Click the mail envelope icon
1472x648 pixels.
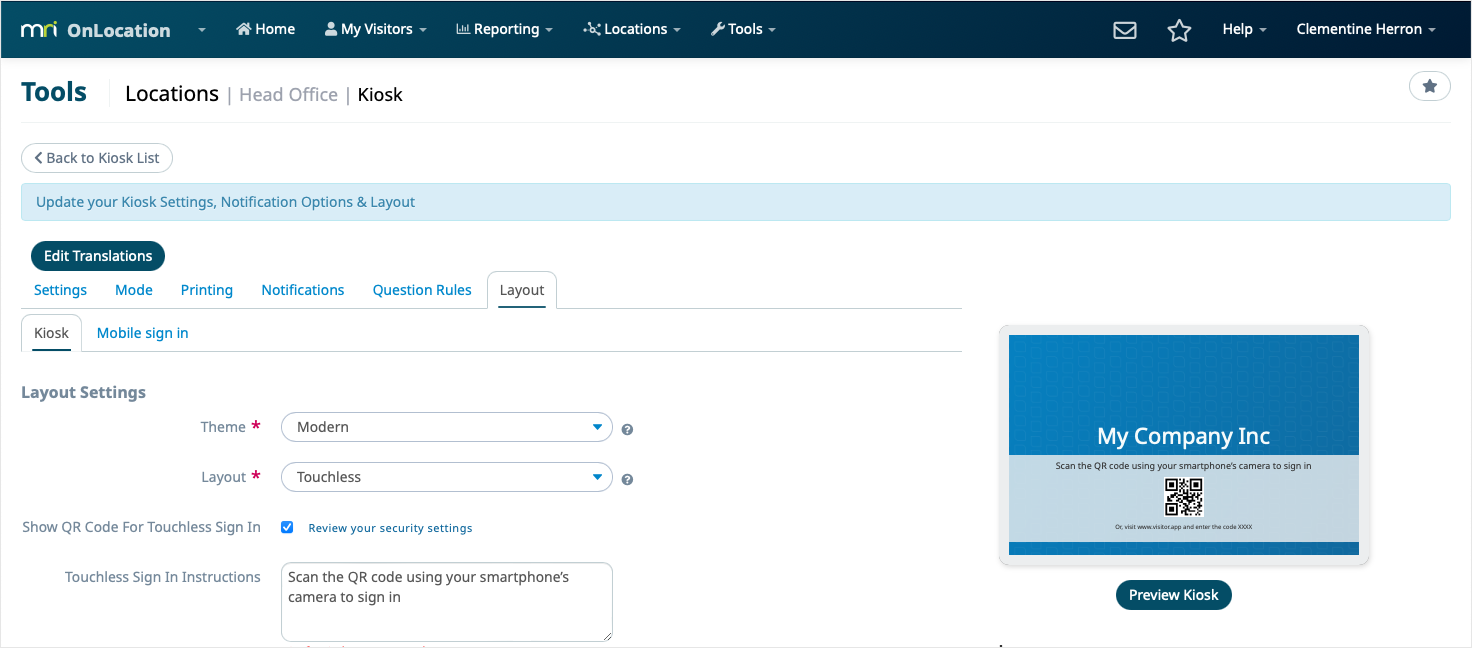coord(1125,30)
